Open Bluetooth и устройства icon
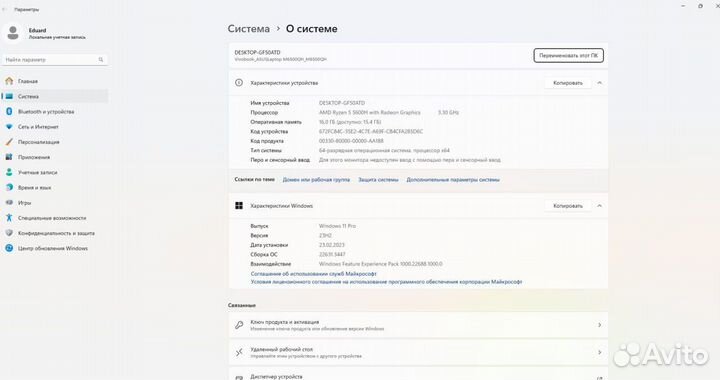The image size is (720, 380). click(9, 112)
